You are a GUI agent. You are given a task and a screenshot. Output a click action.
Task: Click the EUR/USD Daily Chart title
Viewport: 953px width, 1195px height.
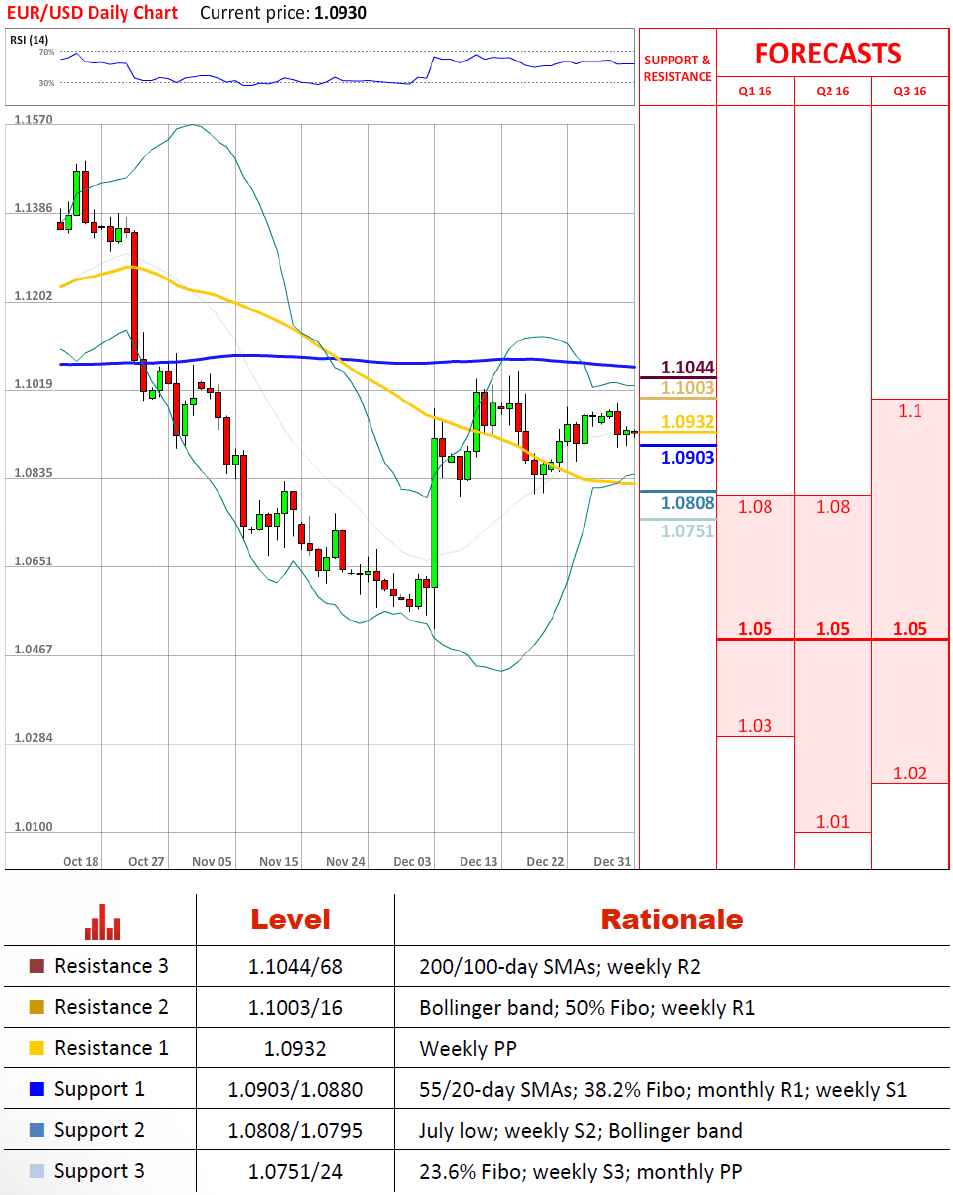[92, 13]
